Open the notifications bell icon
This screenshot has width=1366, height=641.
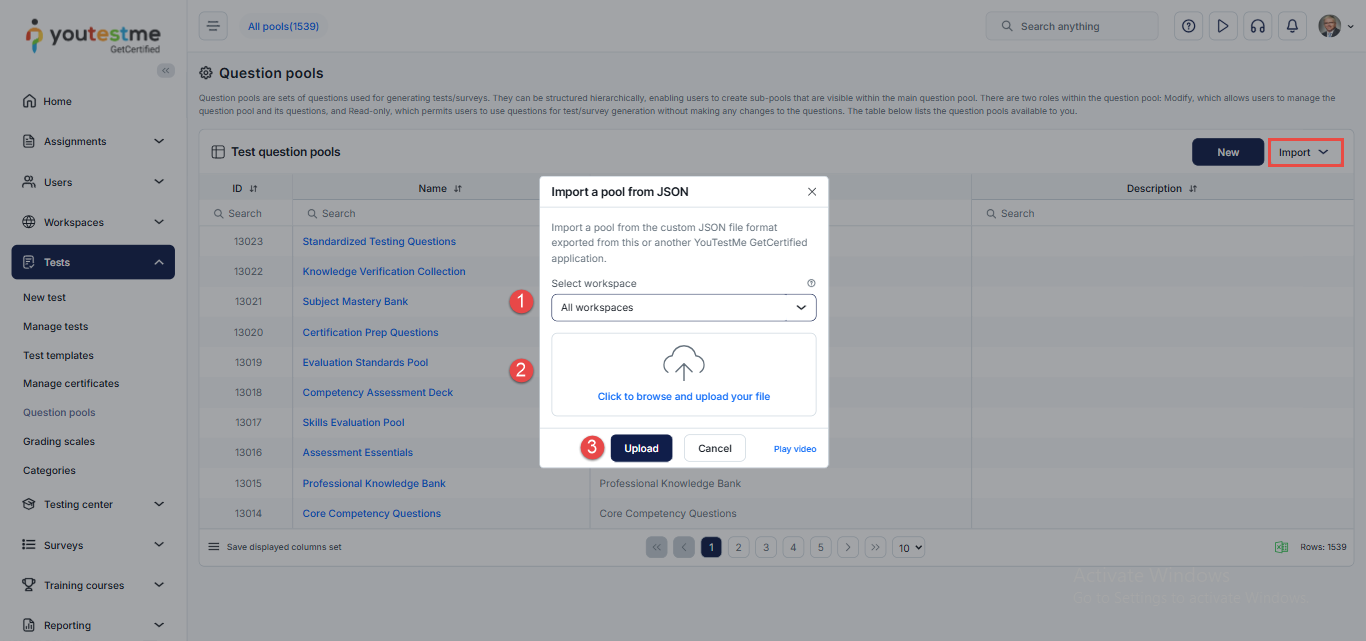coord(1292,26)
